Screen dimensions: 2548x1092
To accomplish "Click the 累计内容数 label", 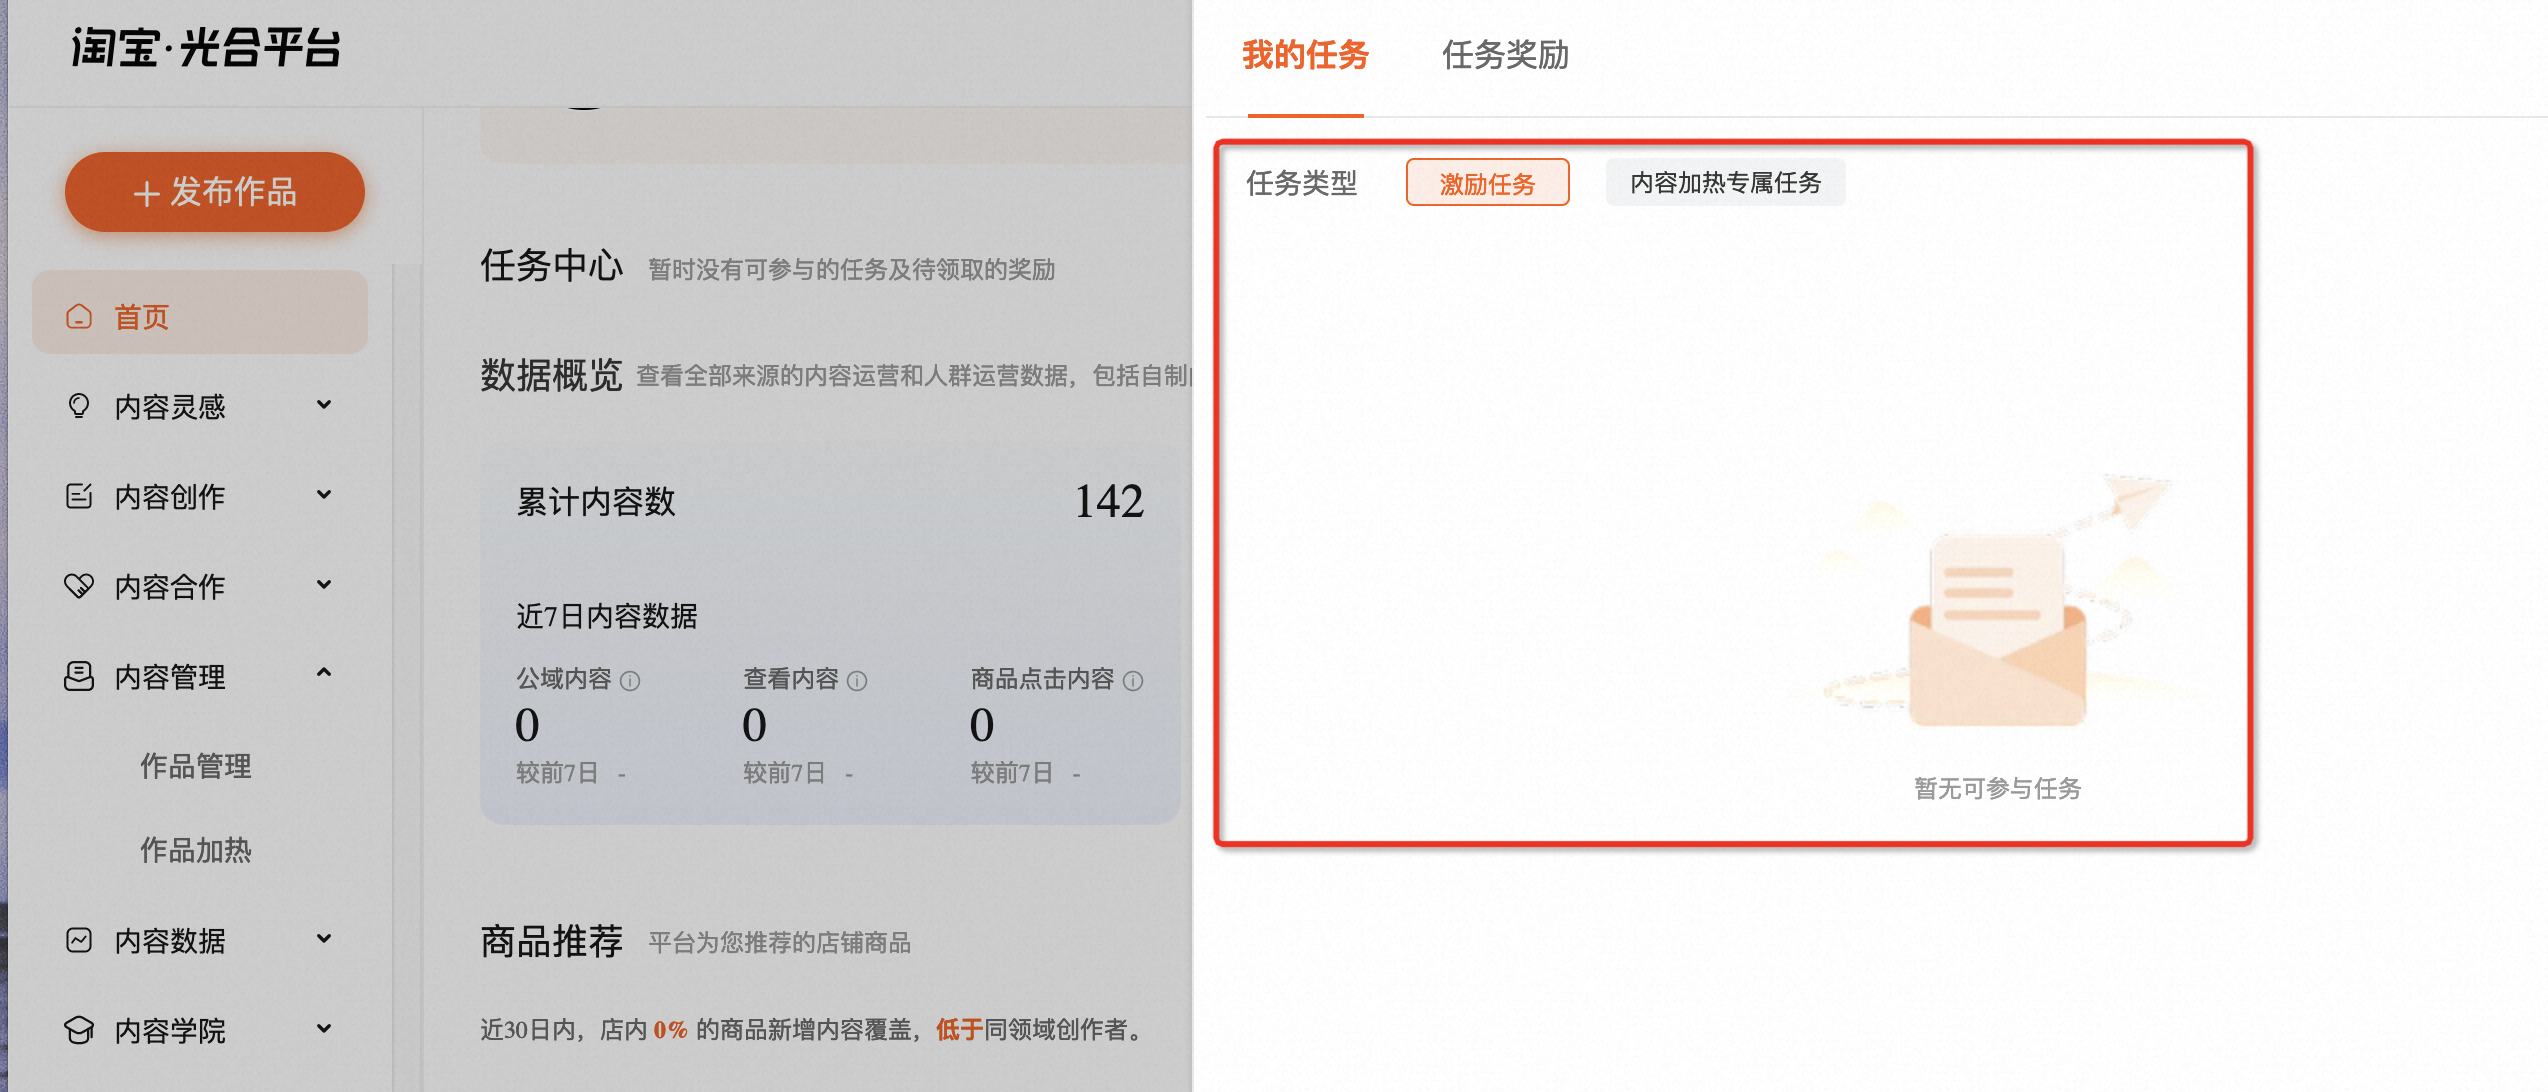I will pyautogui.click(x=596, y=502).
